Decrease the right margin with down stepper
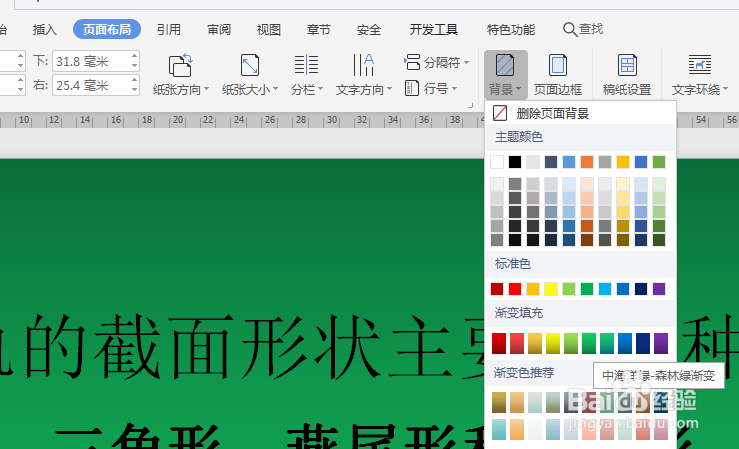The image size is (739, 449). click(x=134, y=90)
